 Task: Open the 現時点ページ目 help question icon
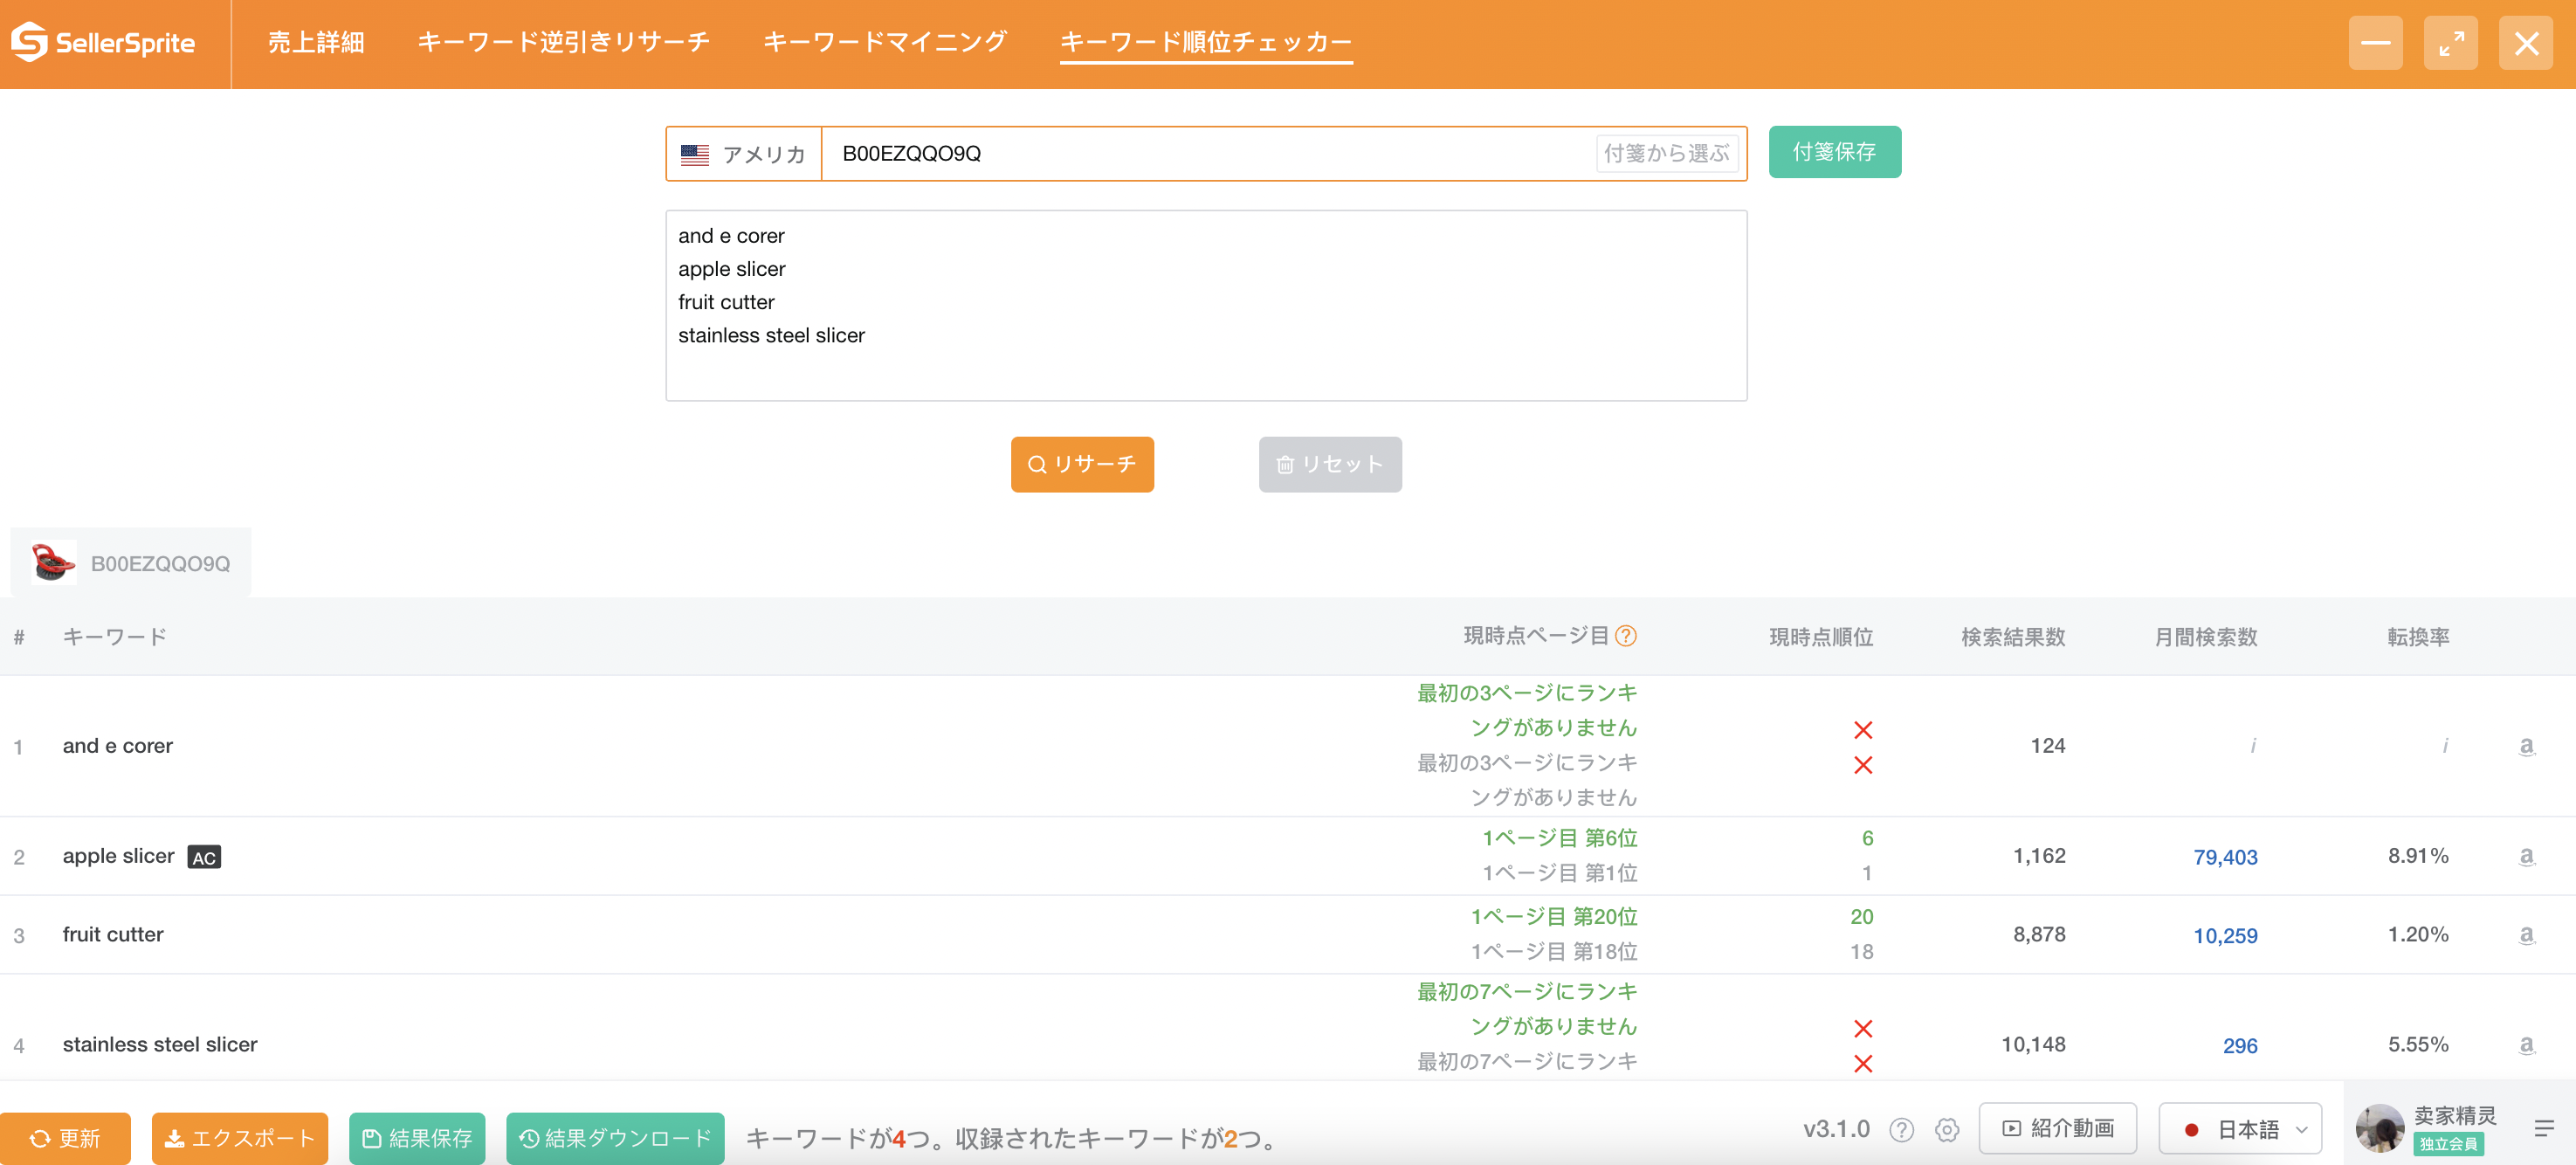pyautogui.click(x=1626, y=636)
